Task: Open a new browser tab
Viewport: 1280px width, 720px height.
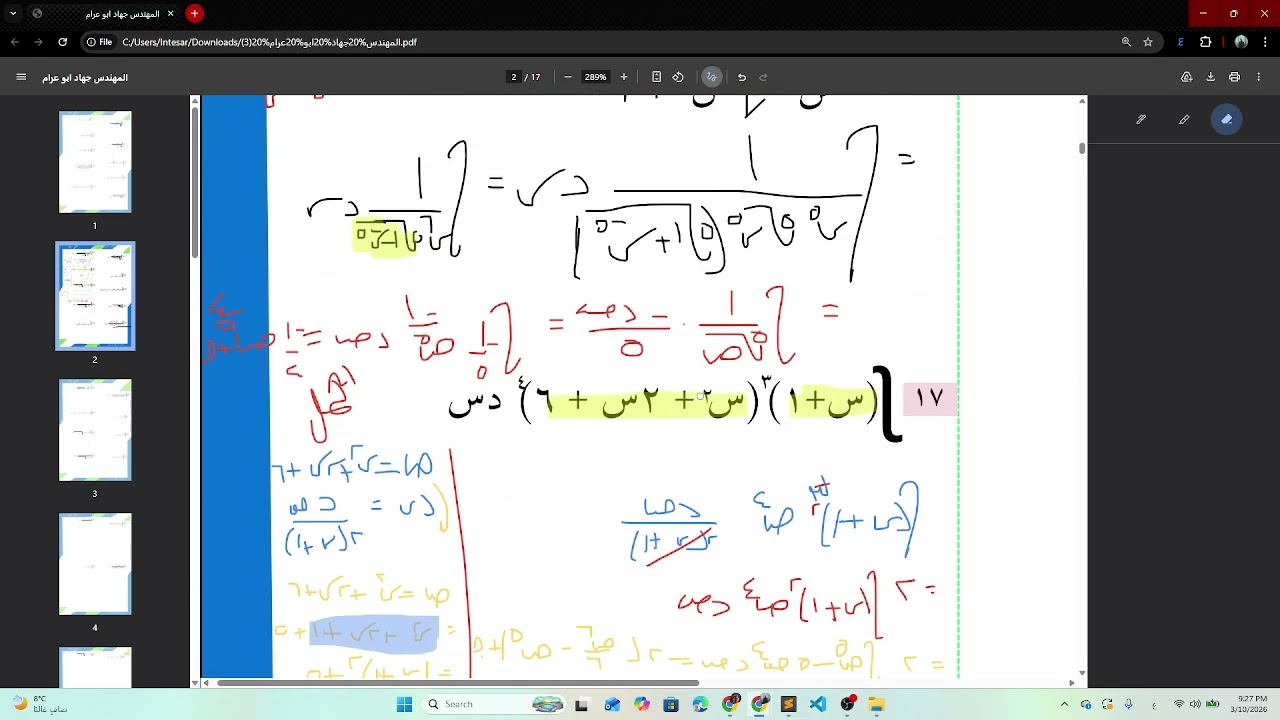Action: click(x=194, y=13)
